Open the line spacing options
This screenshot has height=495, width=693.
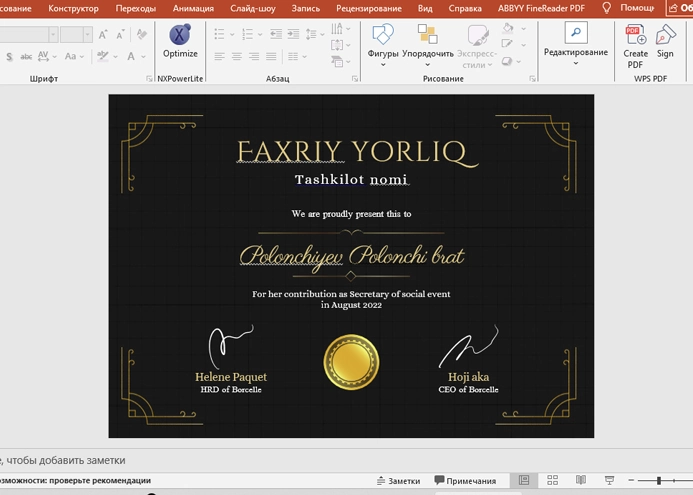[311, 34]
